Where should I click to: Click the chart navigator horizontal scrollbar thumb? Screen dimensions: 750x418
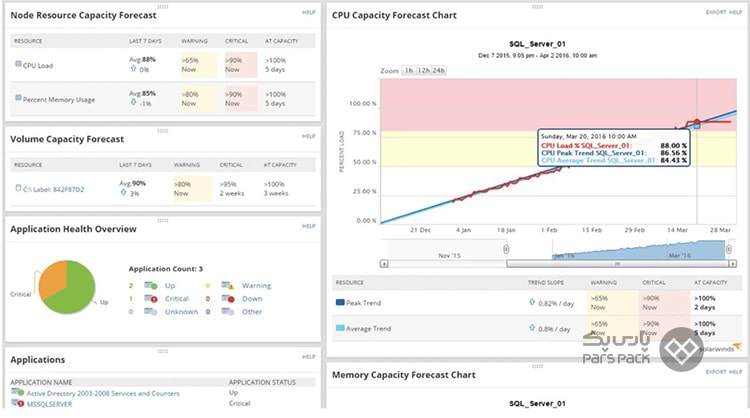618,264
